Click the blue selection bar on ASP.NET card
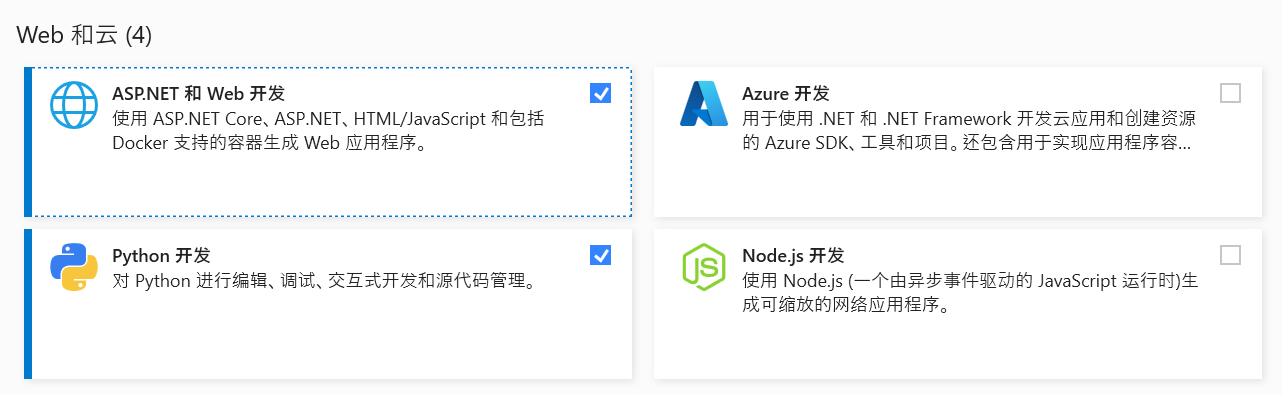Image resolution: width=1282 pixels, height=395 pixels. pyautogui.click(x=28, y=142)
